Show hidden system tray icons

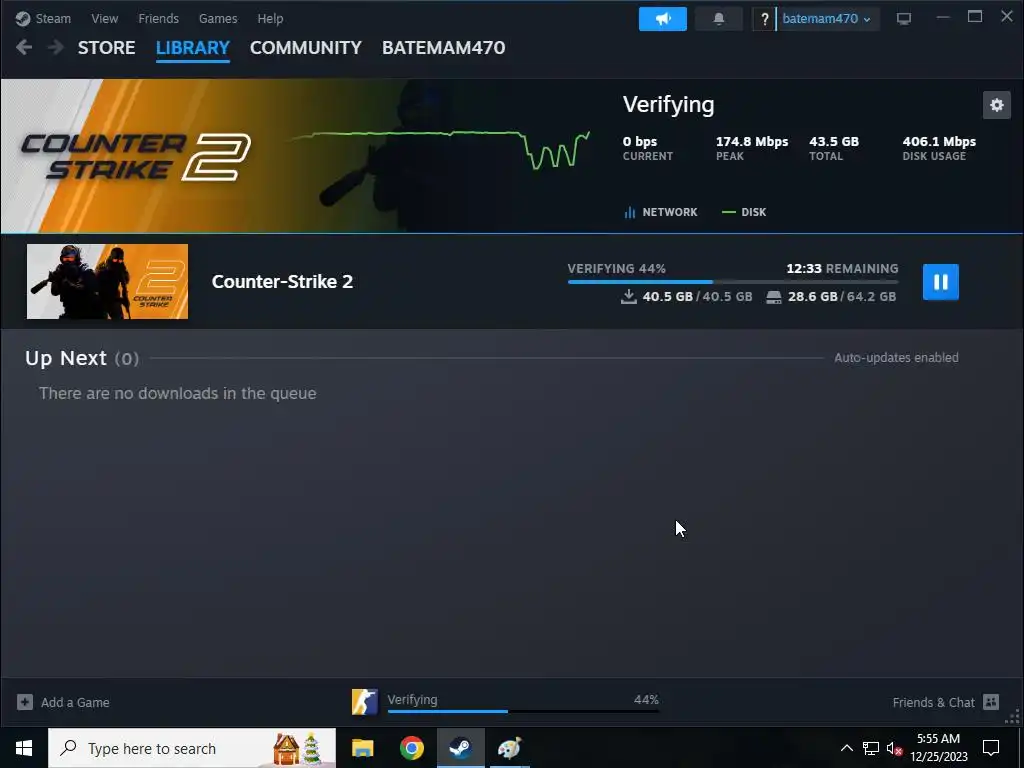tap(846, 748)
